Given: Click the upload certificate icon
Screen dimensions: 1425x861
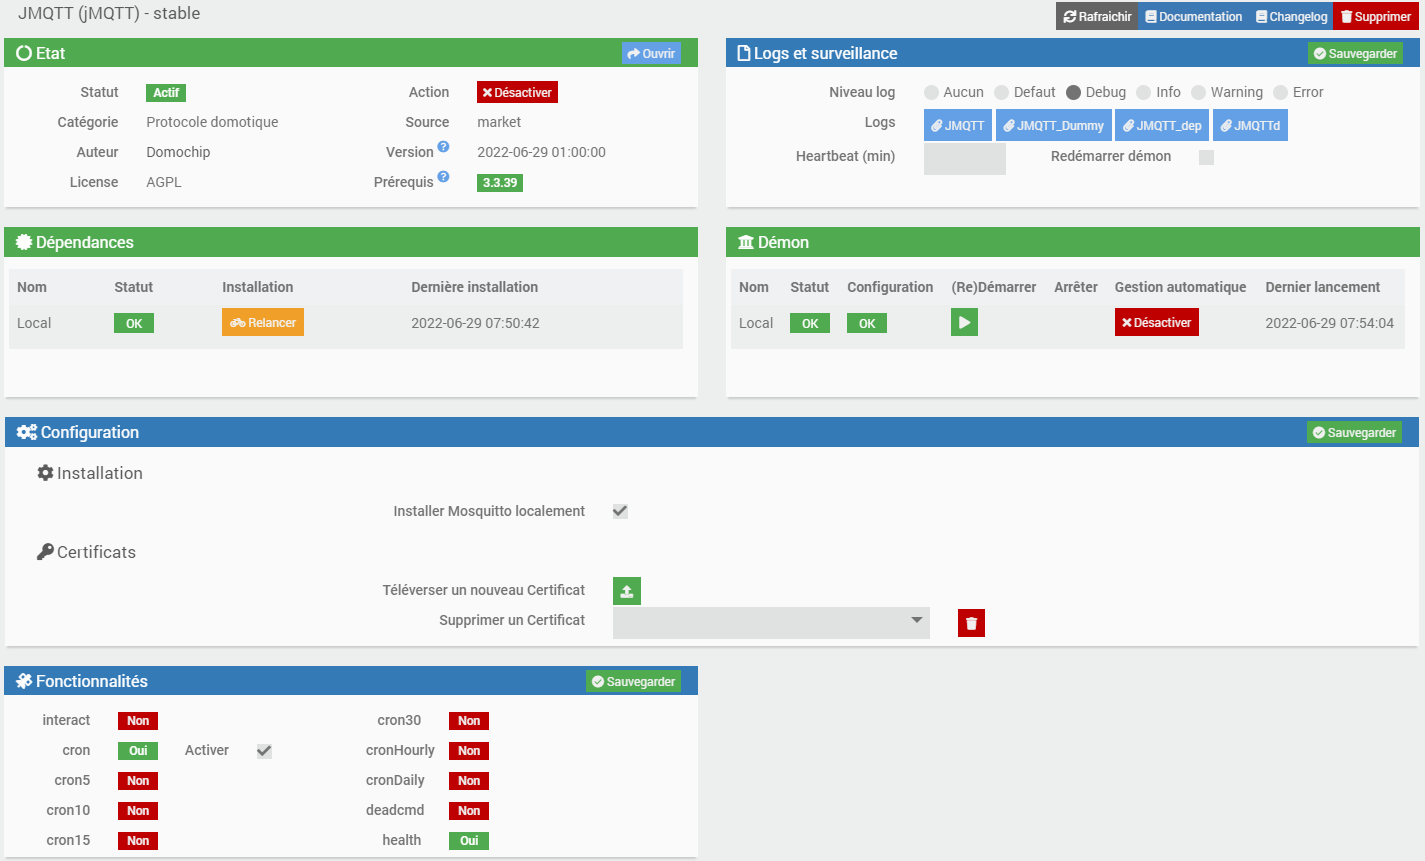Looking at the screenshot, I should tap(627, 591).
